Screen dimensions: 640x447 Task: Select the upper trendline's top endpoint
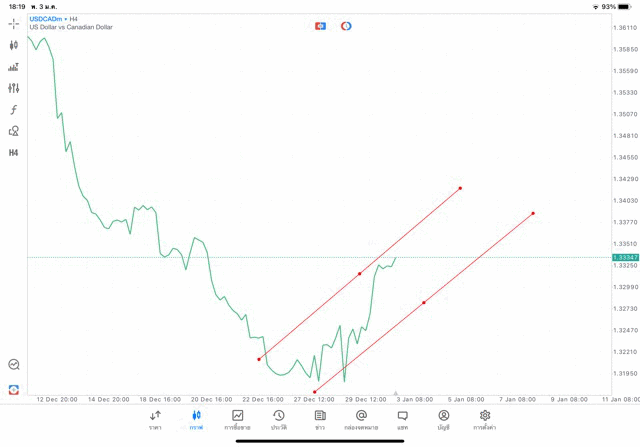pos(460,188)
